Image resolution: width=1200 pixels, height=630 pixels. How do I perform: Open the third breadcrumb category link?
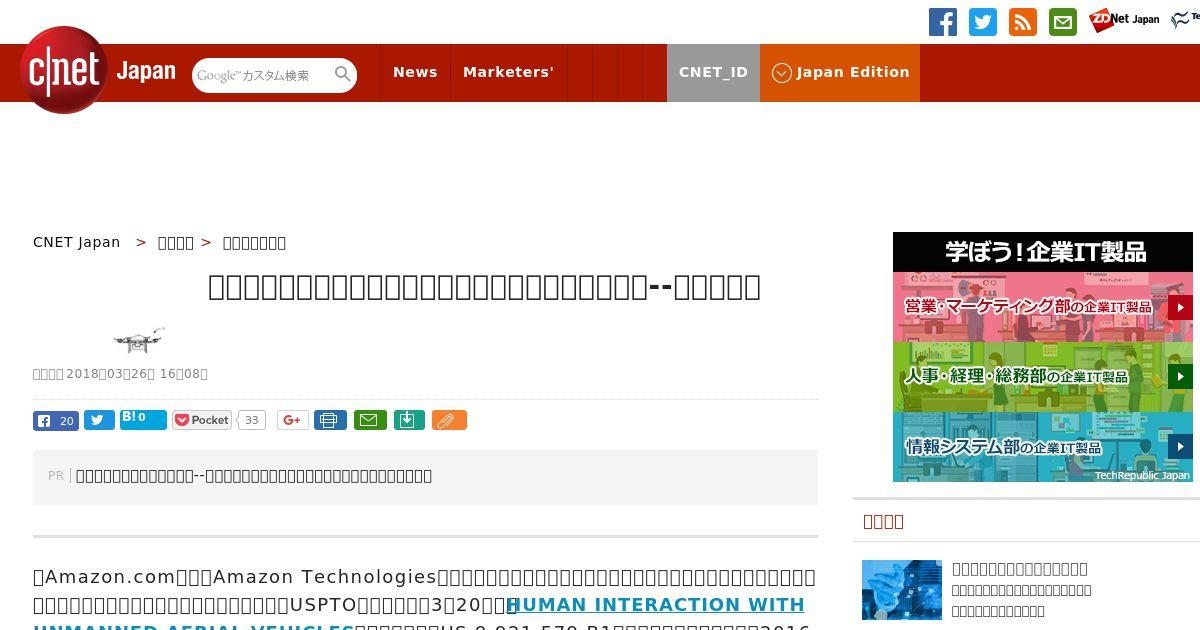tap(254, 242)
